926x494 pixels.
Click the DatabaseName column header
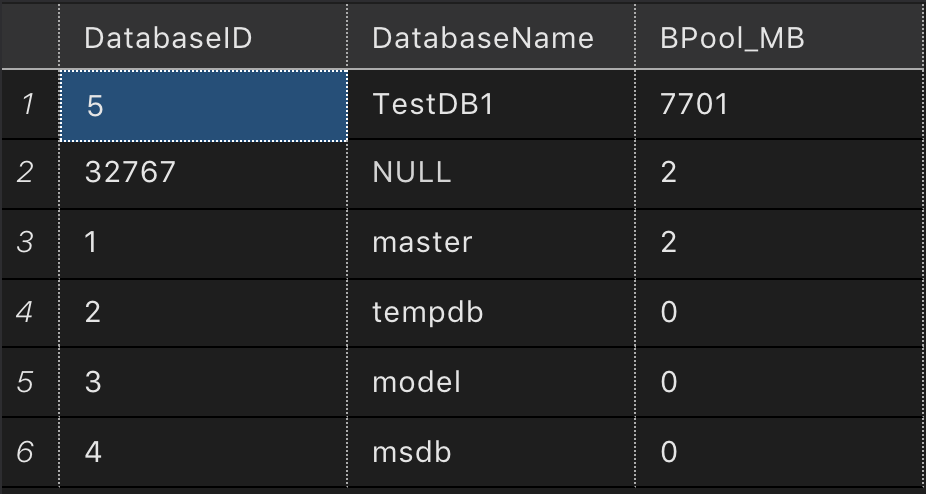(491, 37)
